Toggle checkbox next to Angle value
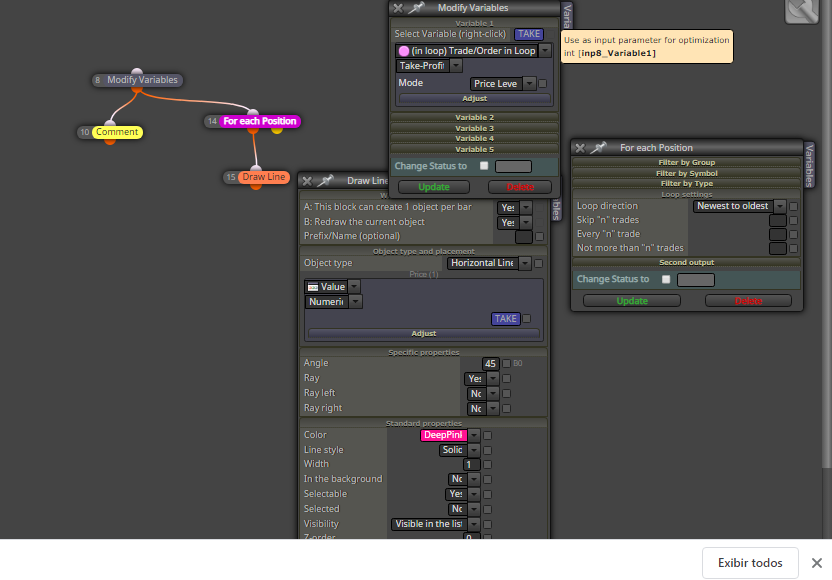This screenshot has width=832, height=580. pos(506,363)
